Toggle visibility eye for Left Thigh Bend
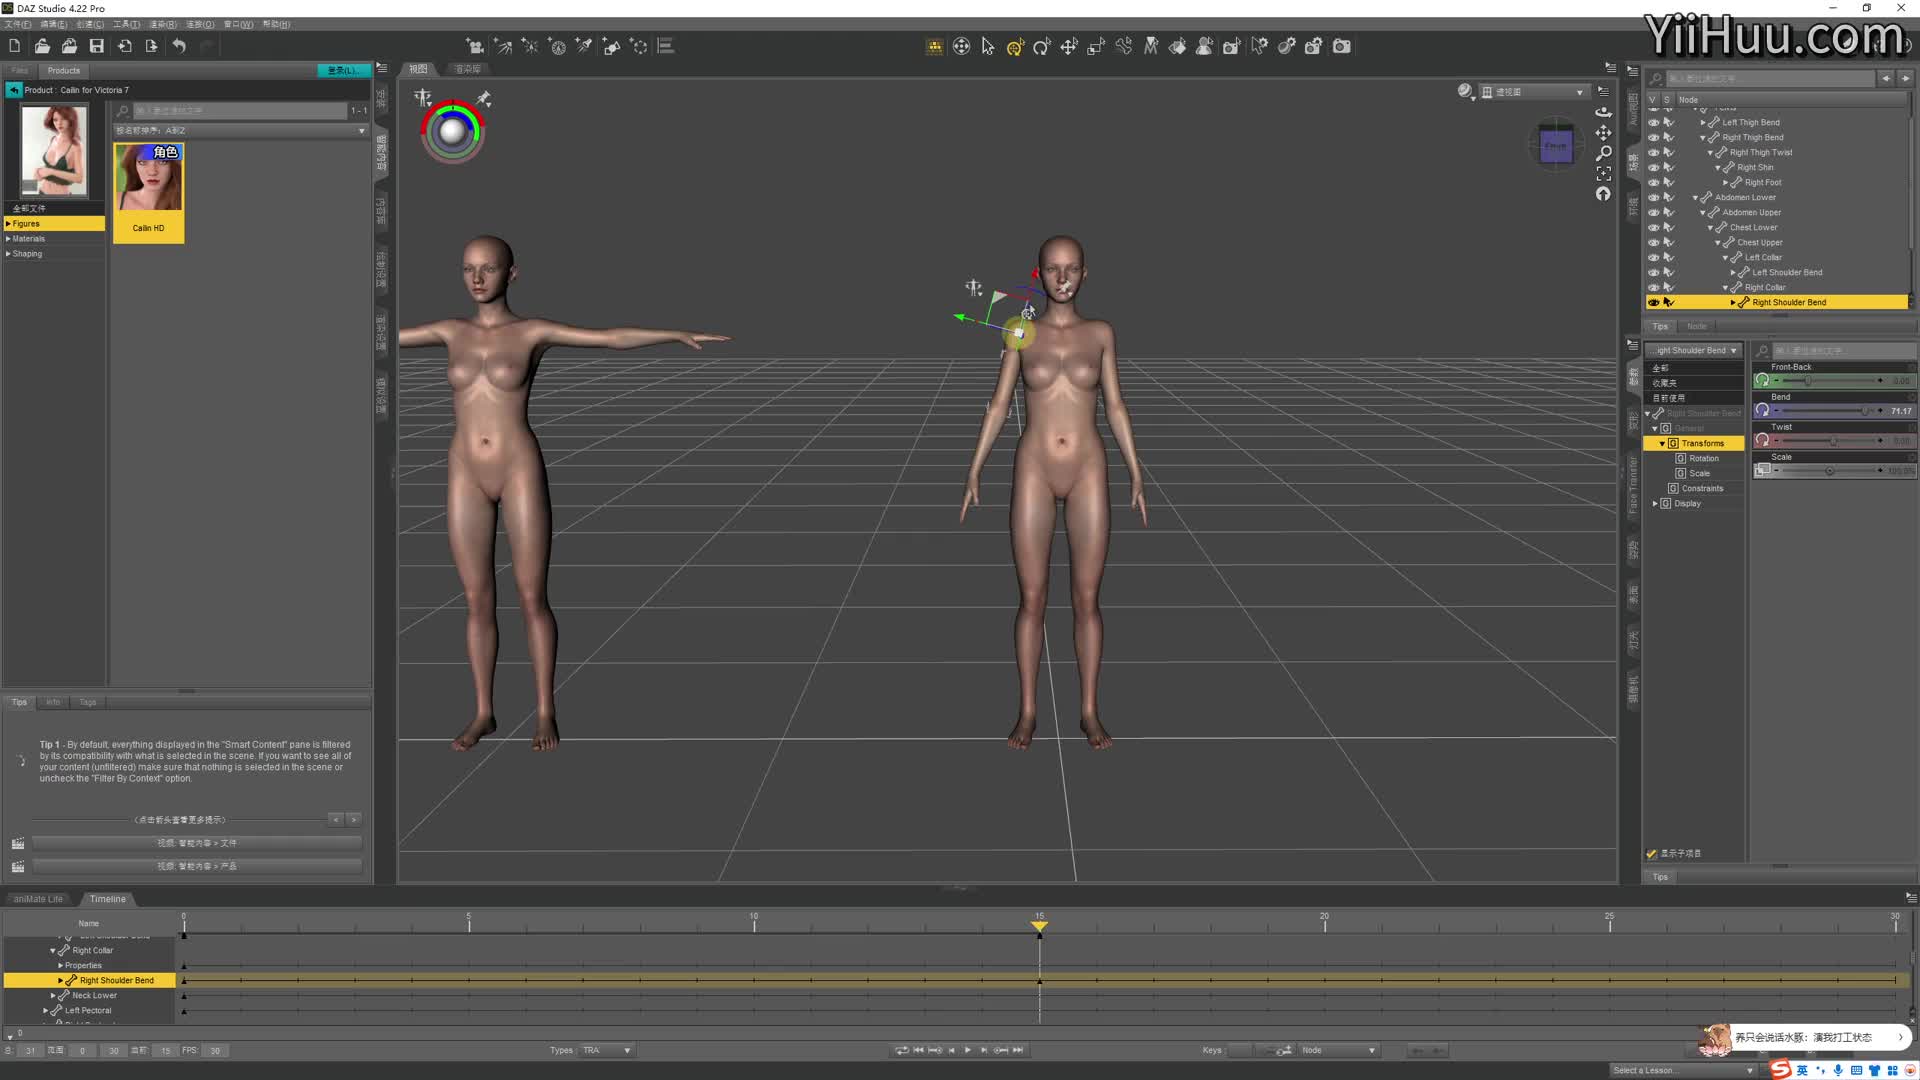The image size is (1920, 1080). pos(1653,122)
